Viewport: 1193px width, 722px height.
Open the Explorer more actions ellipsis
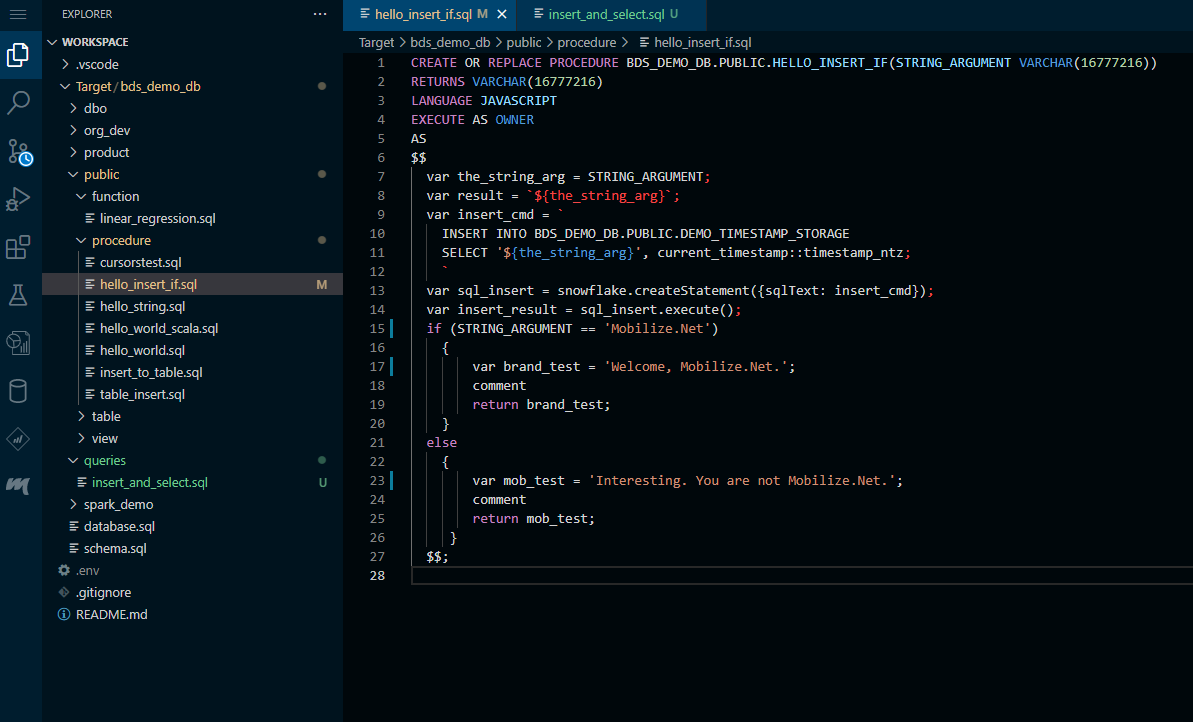[320, 14]
